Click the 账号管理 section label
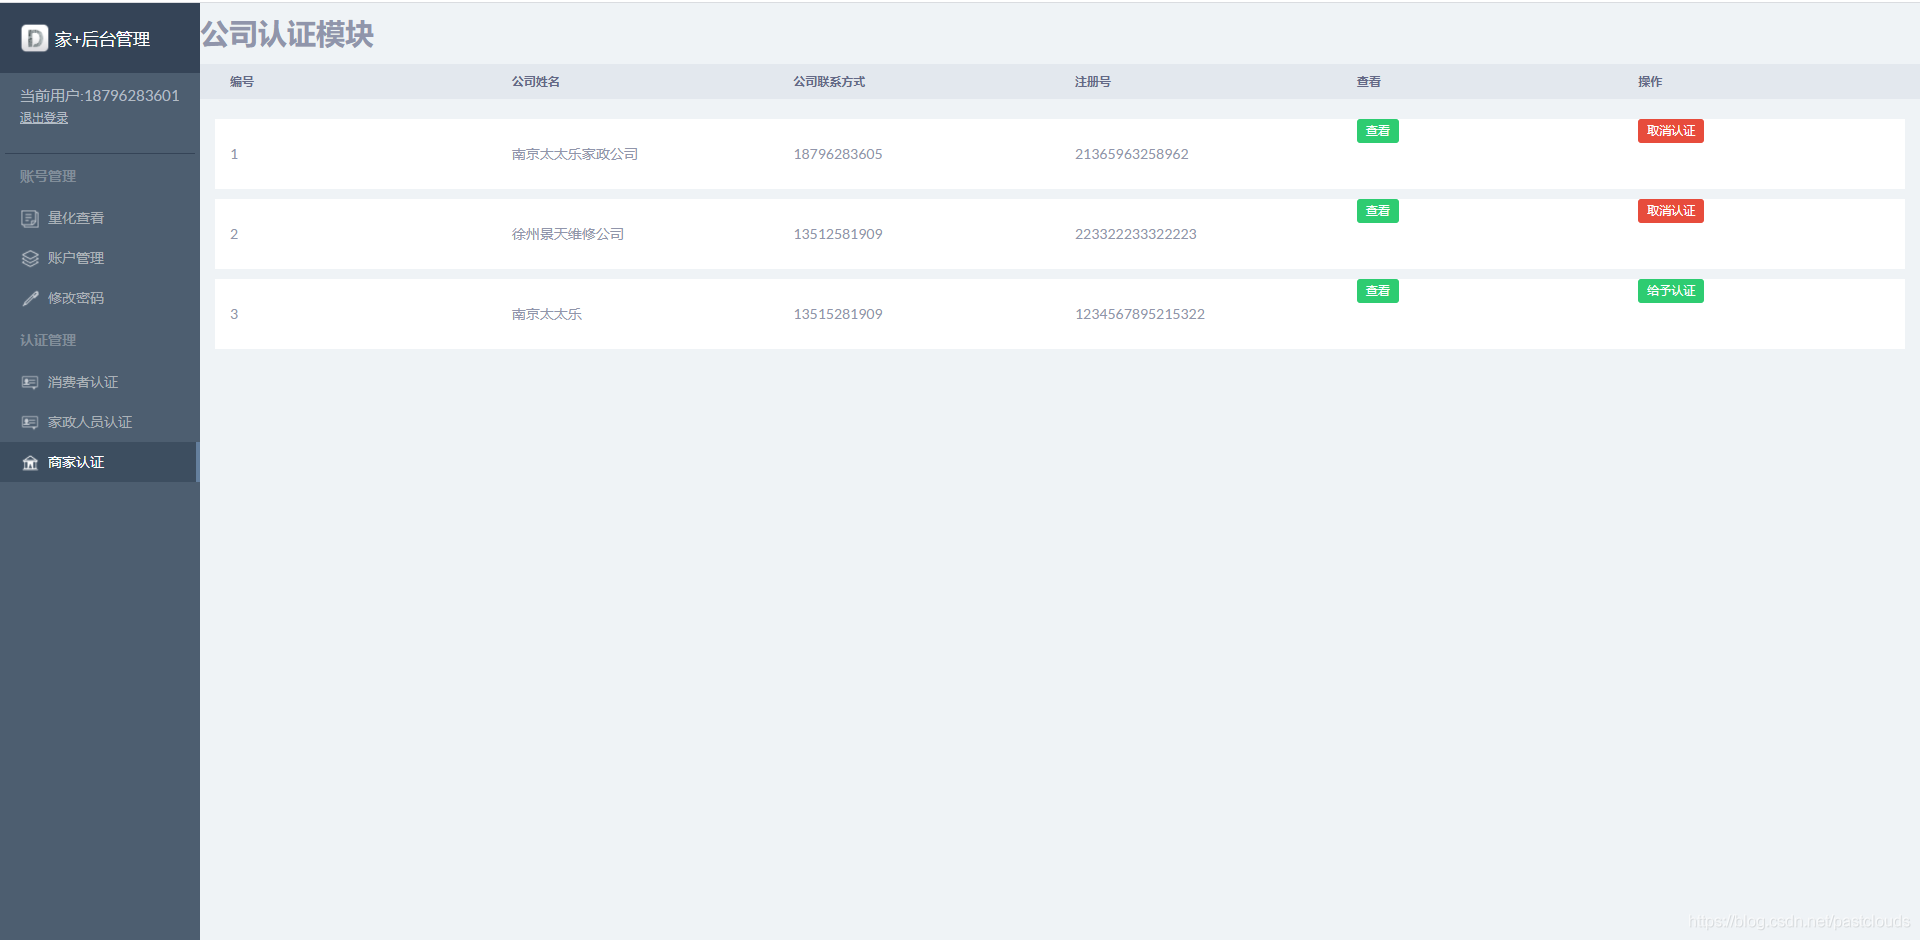The image size is (1920, 940). pos(48,176)
